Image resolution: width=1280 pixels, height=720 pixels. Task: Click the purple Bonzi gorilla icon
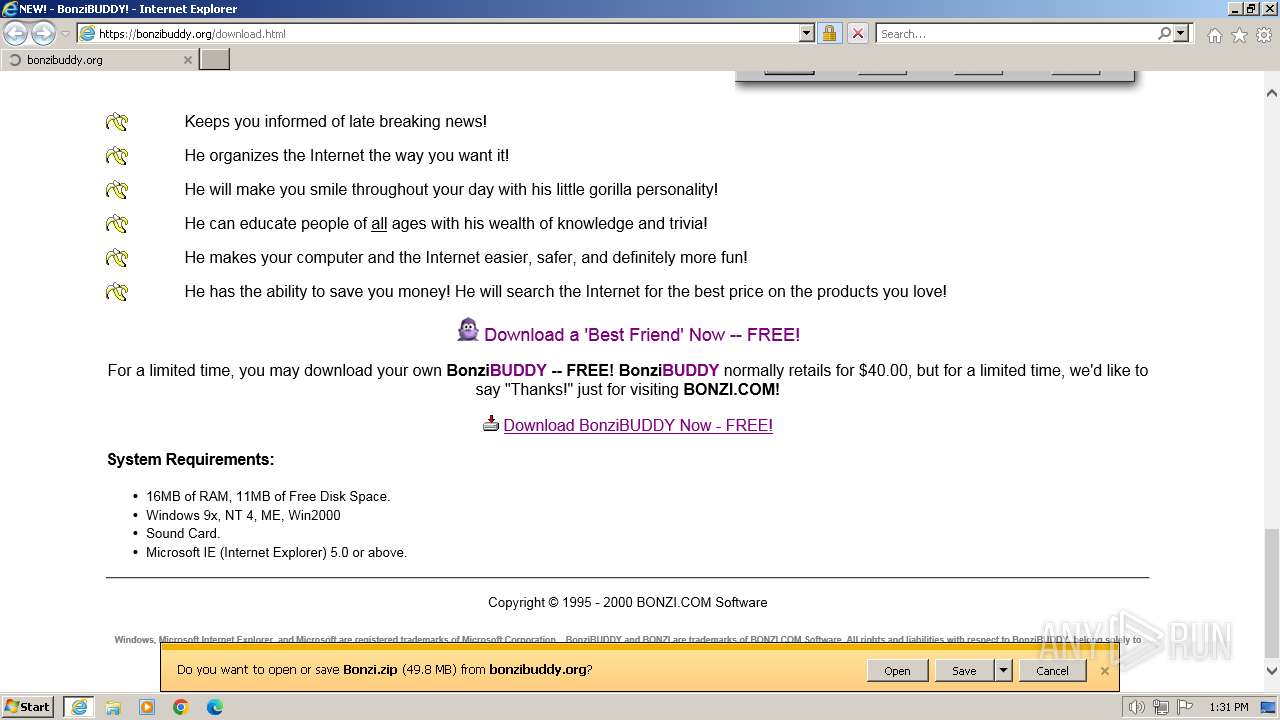[x=467, y=330]
